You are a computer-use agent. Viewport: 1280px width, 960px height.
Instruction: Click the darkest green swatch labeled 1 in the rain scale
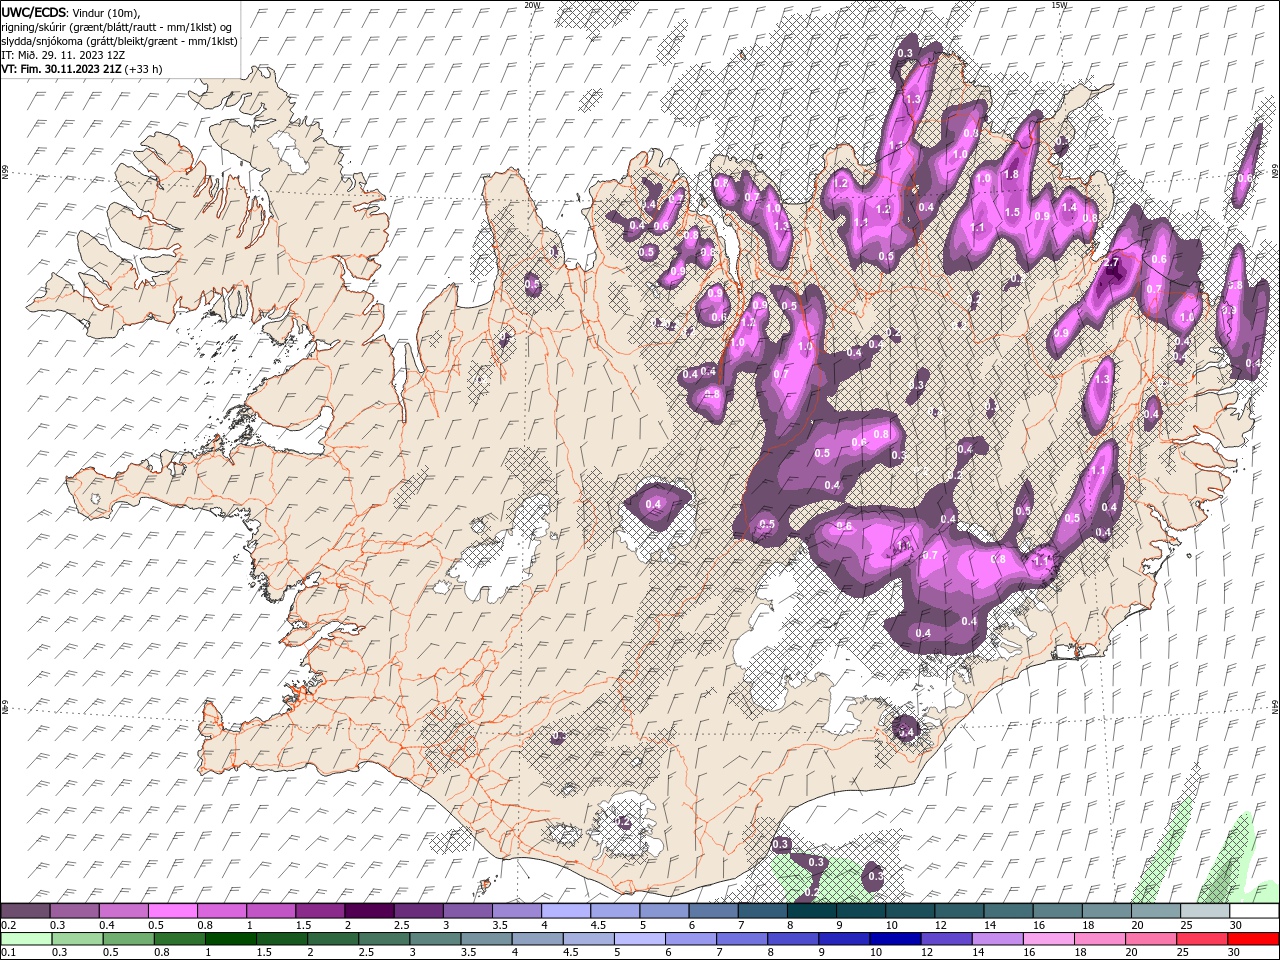point(230,939)
